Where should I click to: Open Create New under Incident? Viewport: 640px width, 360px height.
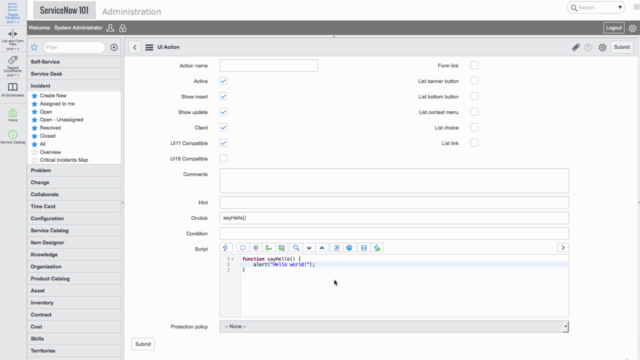pyautogui.click(x=53, y=96)
